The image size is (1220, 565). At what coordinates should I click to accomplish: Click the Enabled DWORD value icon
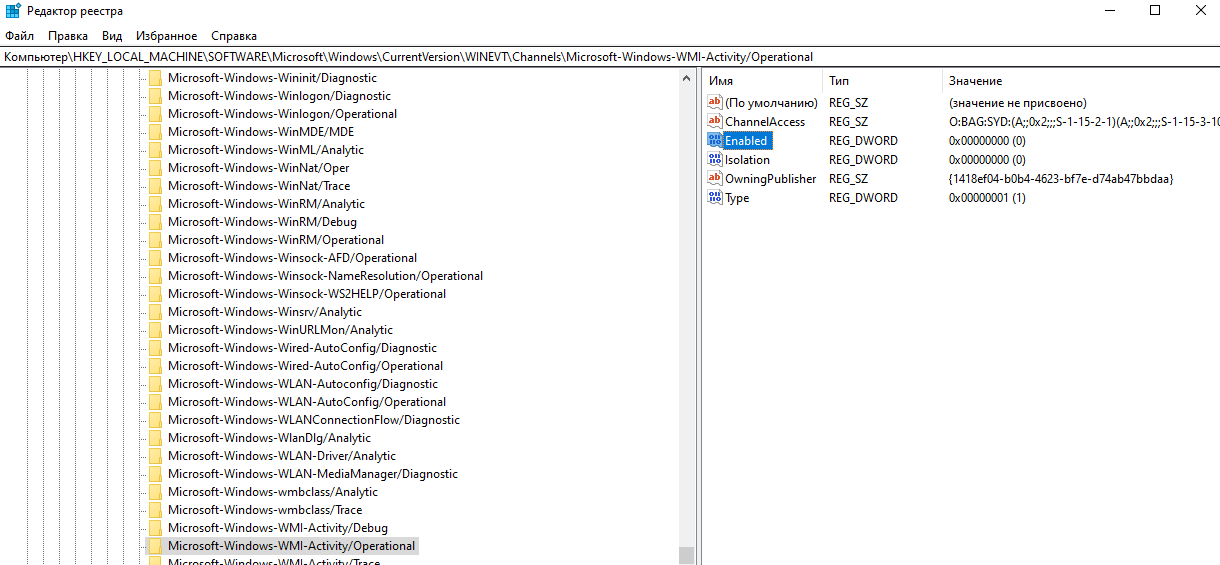click(714, 141)
